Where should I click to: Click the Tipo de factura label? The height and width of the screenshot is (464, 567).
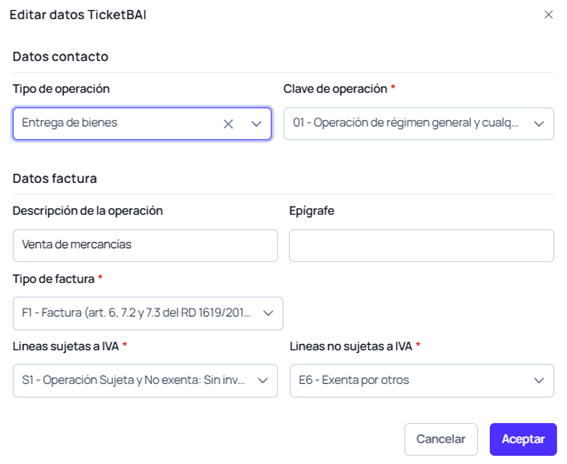coord(54,279)
